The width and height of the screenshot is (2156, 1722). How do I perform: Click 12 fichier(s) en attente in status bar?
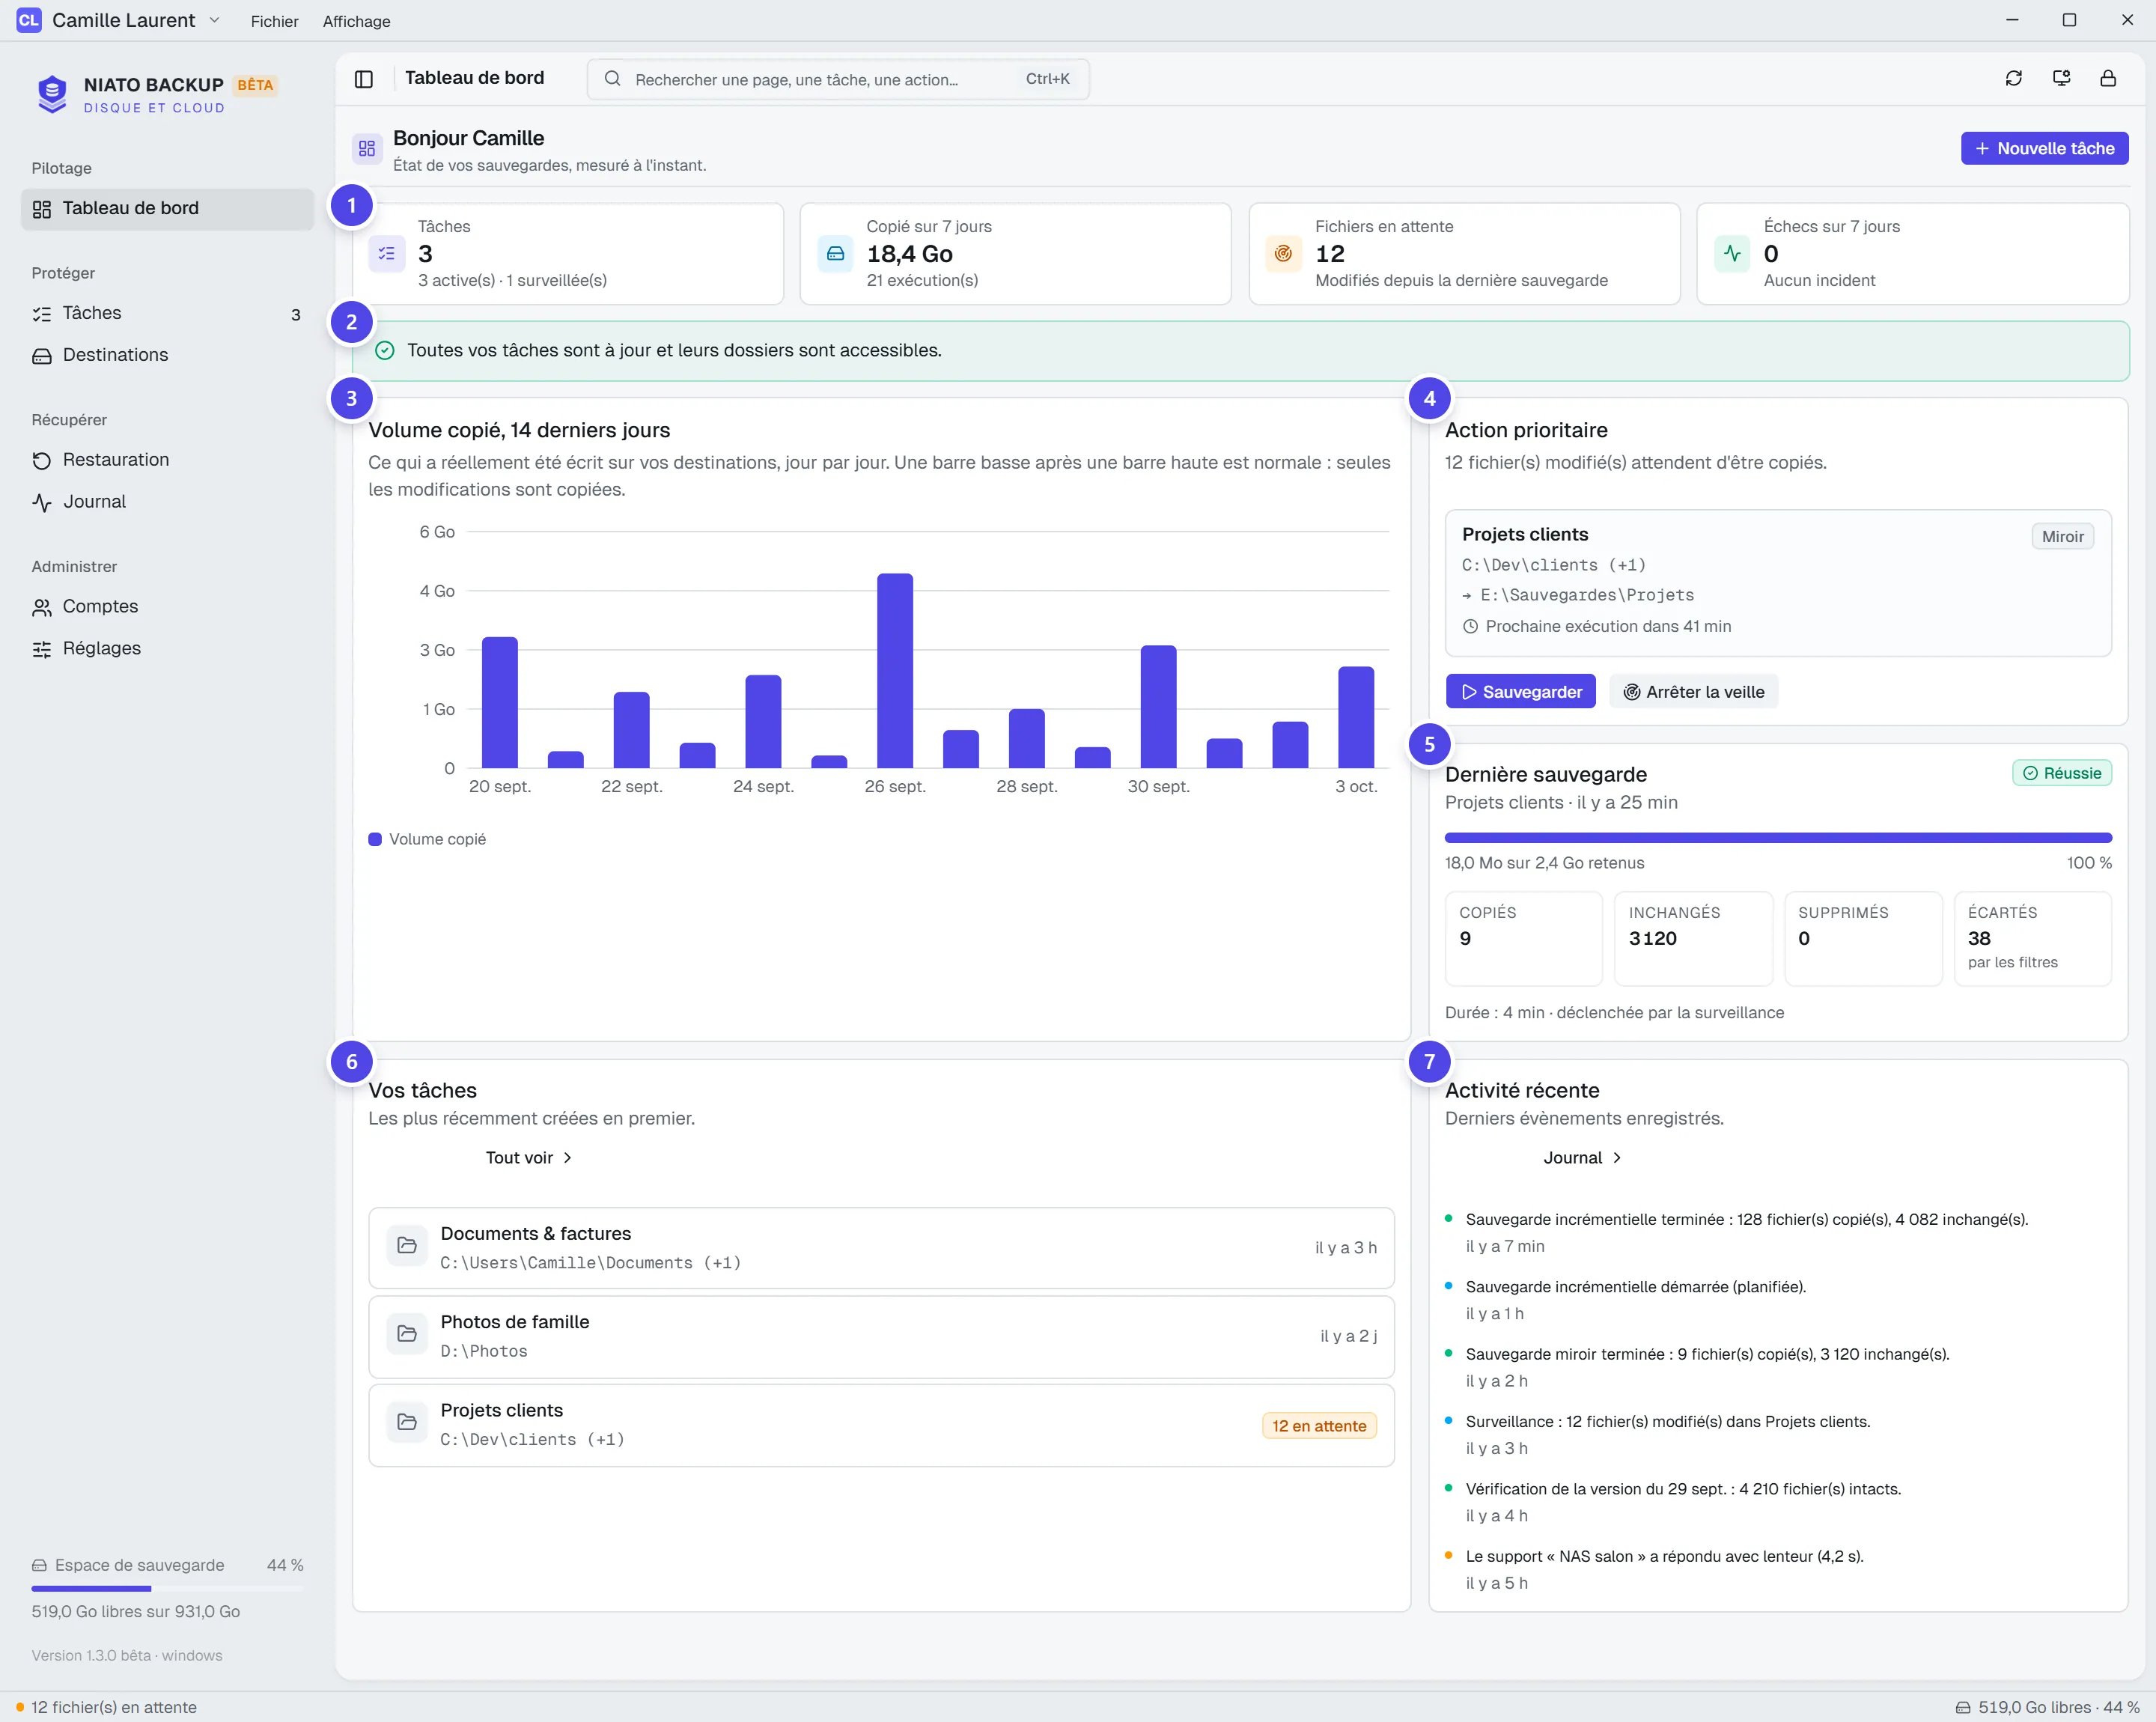pyautogui.click(x=106, y=1707)
